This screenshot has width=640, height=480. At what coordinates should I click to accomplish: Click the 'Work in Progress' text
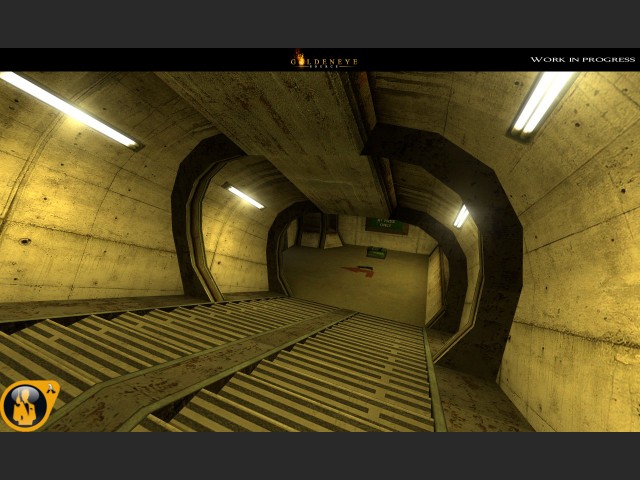point(582,60)
